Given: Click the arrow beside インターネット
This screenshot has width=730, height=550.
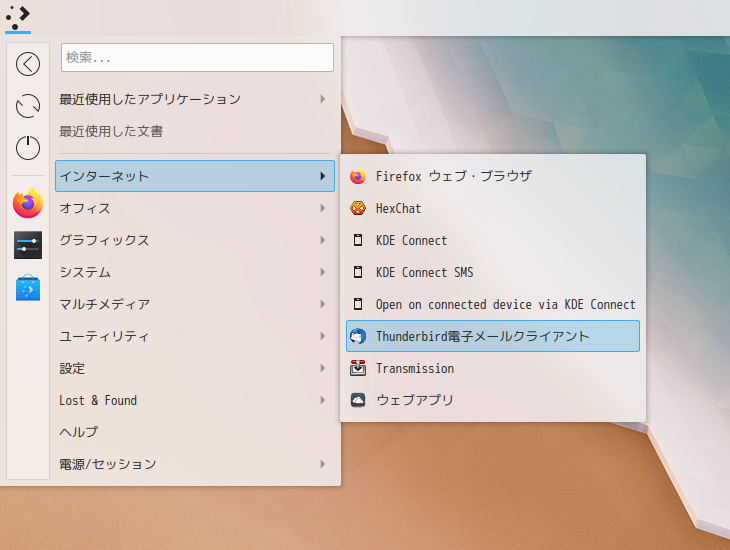Looking at the screenshot, I should (x=323, y=176).
